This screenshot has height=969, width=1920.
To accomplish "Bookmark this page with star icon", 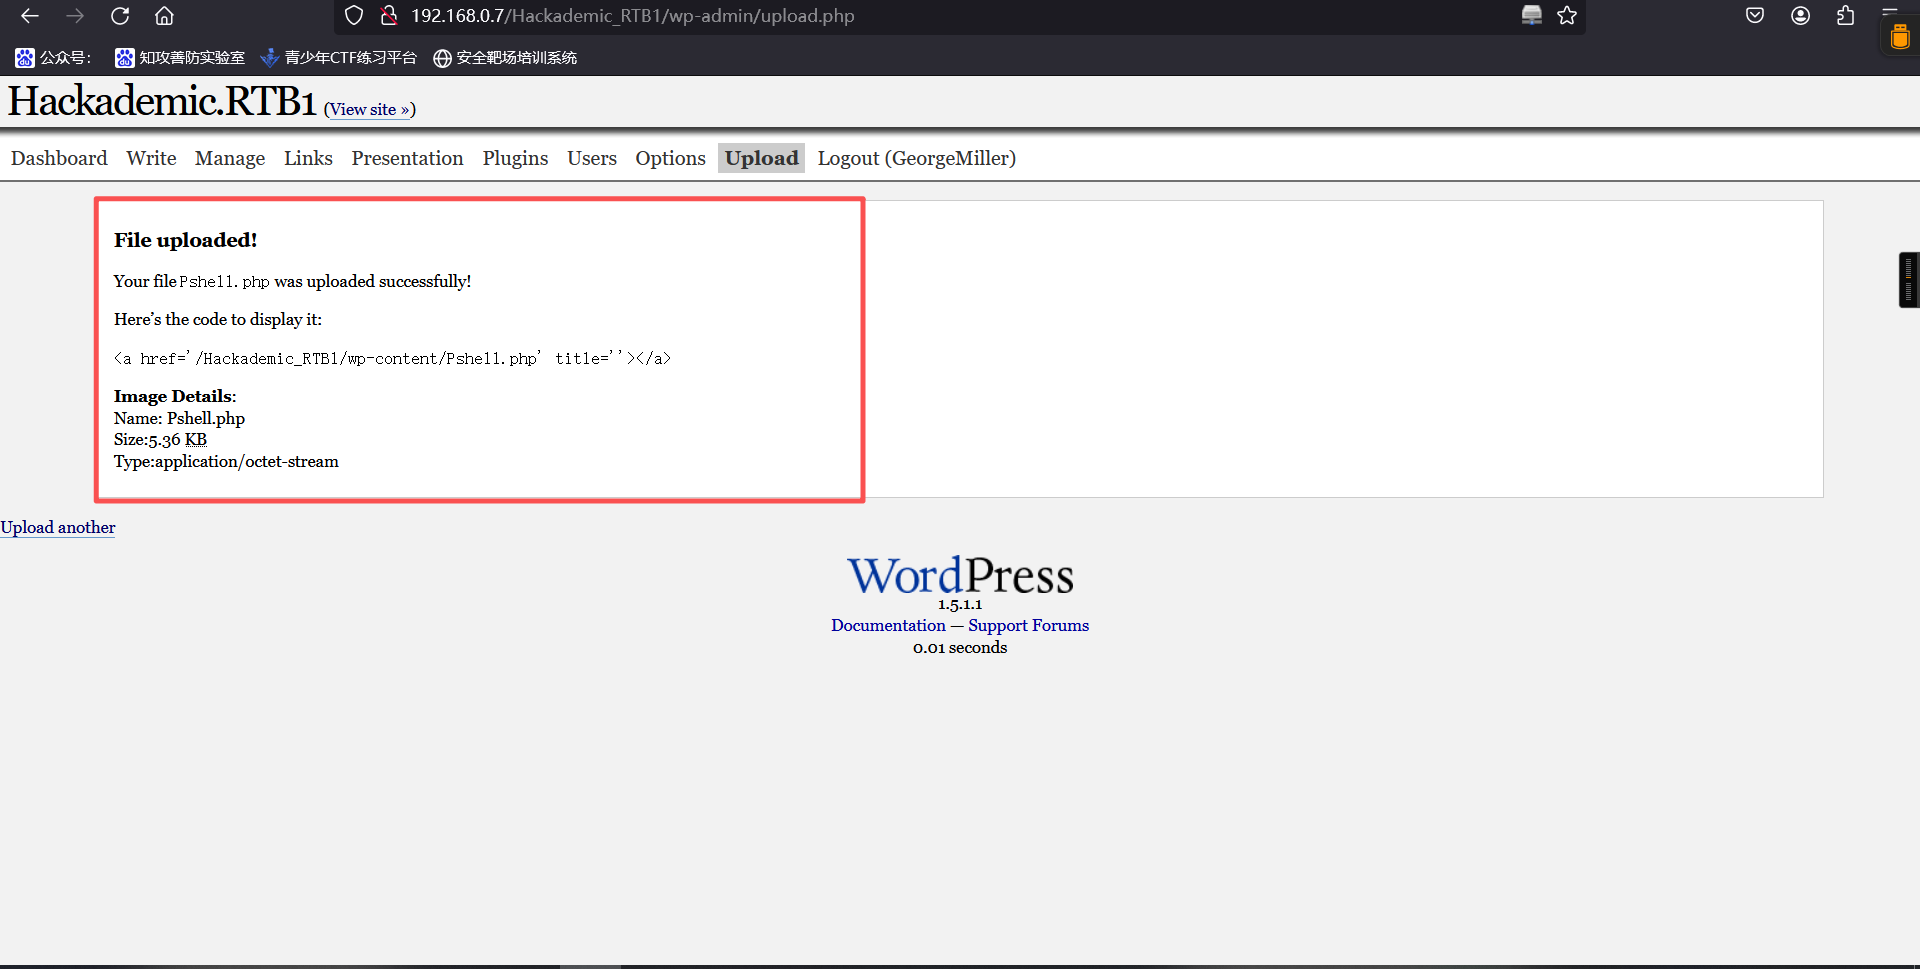I will pos(1567,16).
